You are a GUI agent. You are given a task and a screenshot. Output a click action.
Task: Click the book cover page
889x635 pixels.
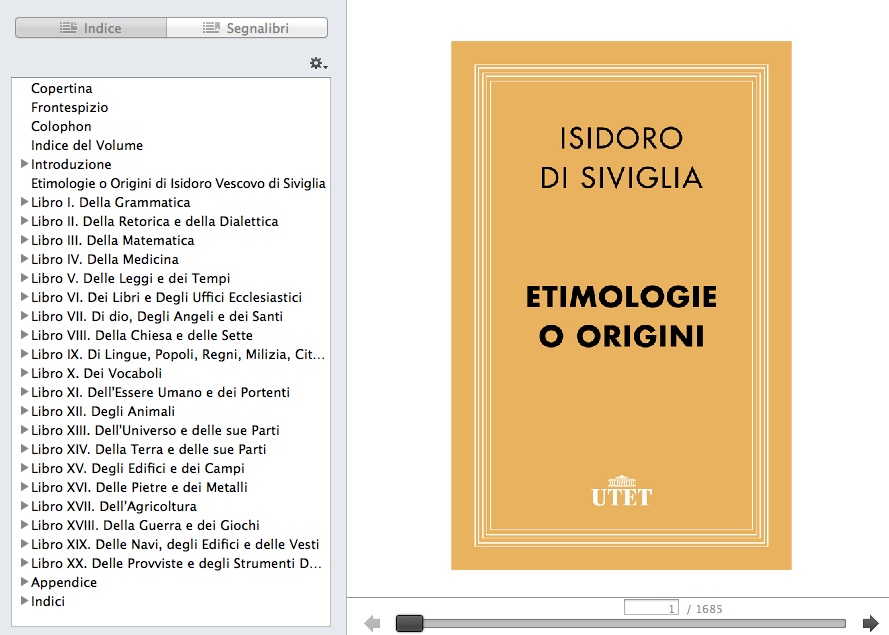click(x=621, y=305)
